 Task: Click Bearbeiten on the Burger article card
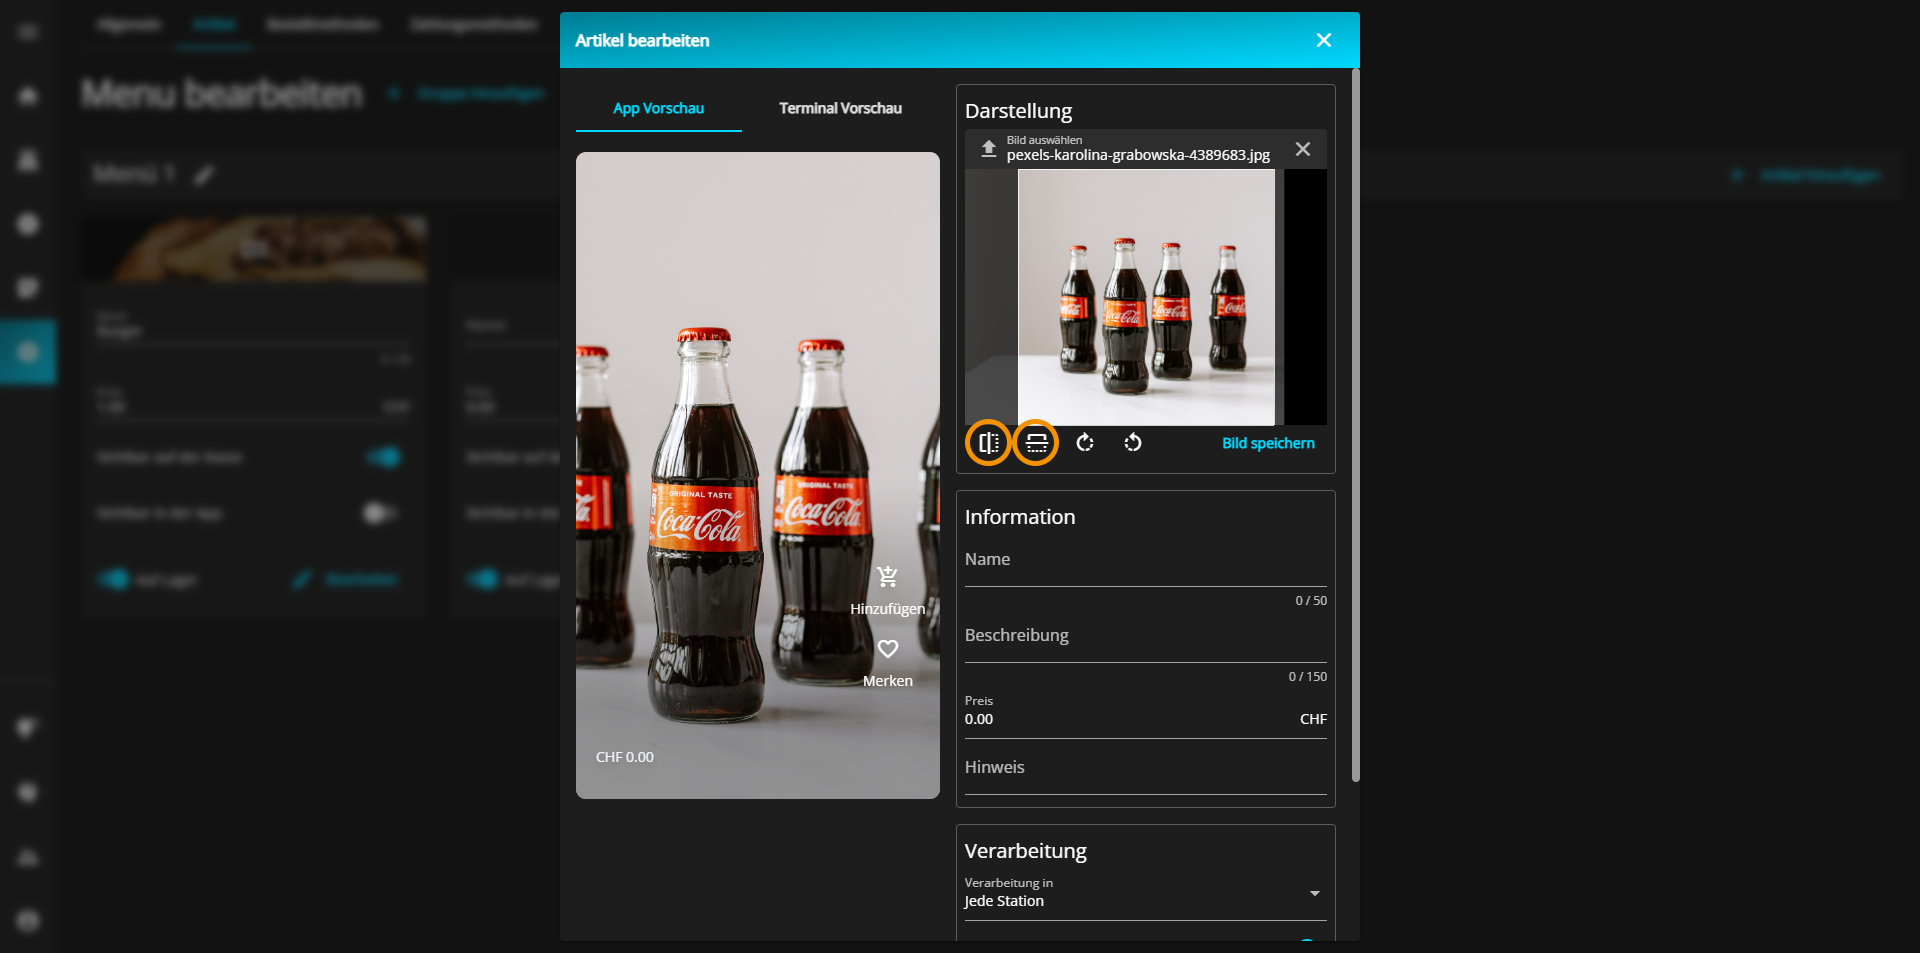[346, 580]
